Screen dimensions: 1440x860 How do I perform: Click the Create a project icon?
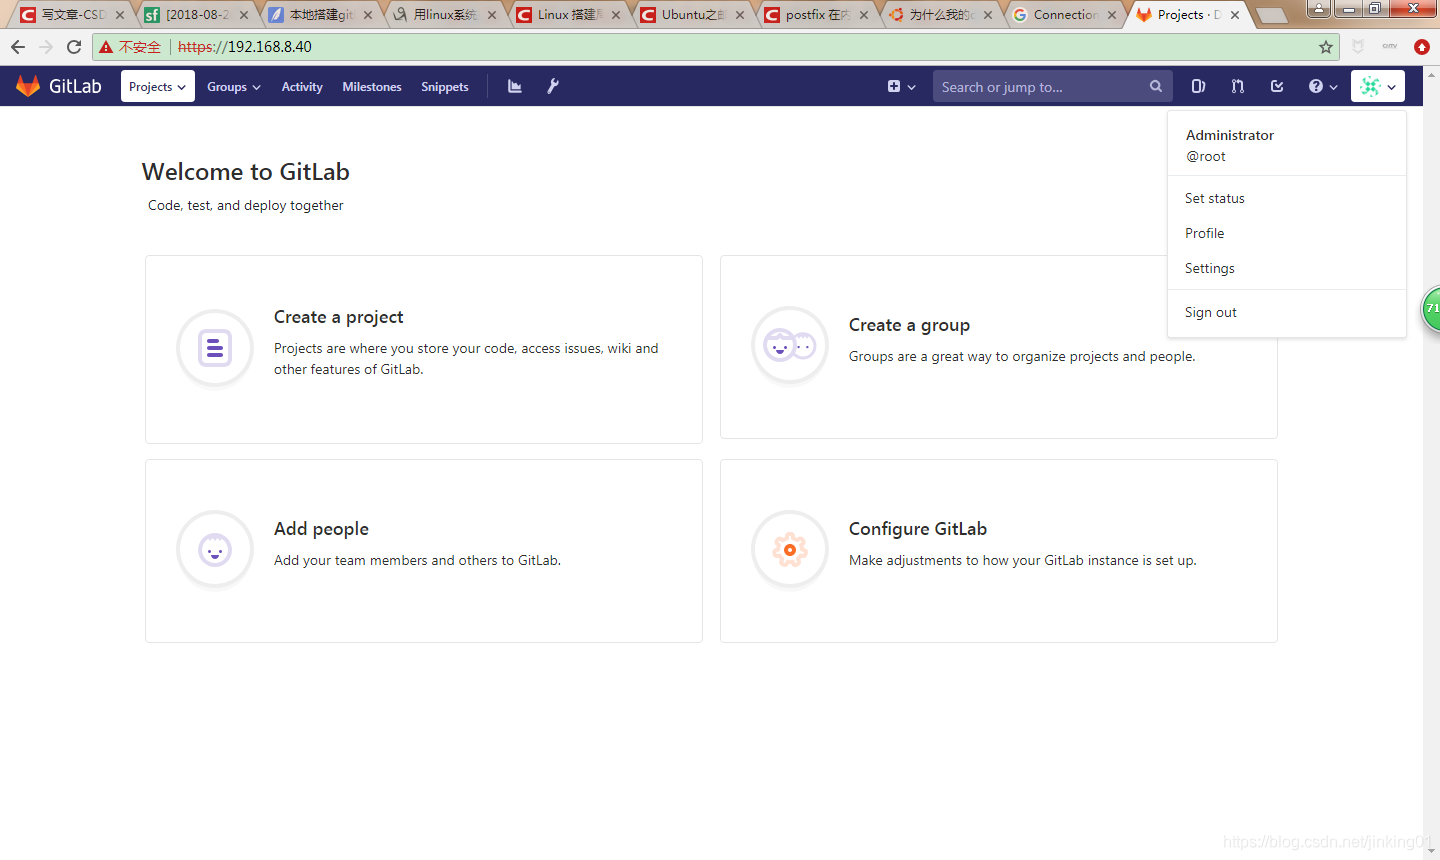pos(215,348)
